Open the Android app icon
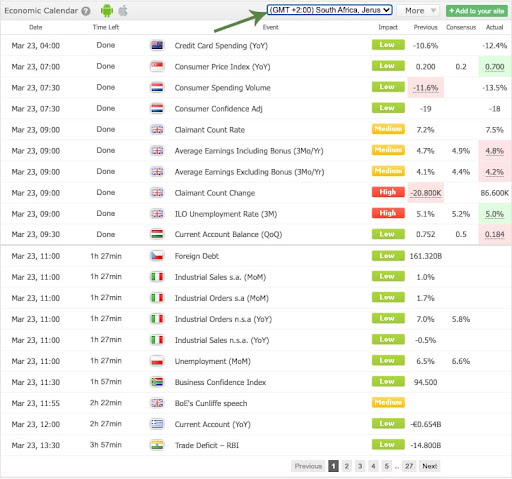This screenshot has width=512, height=479. coord(107,11)
